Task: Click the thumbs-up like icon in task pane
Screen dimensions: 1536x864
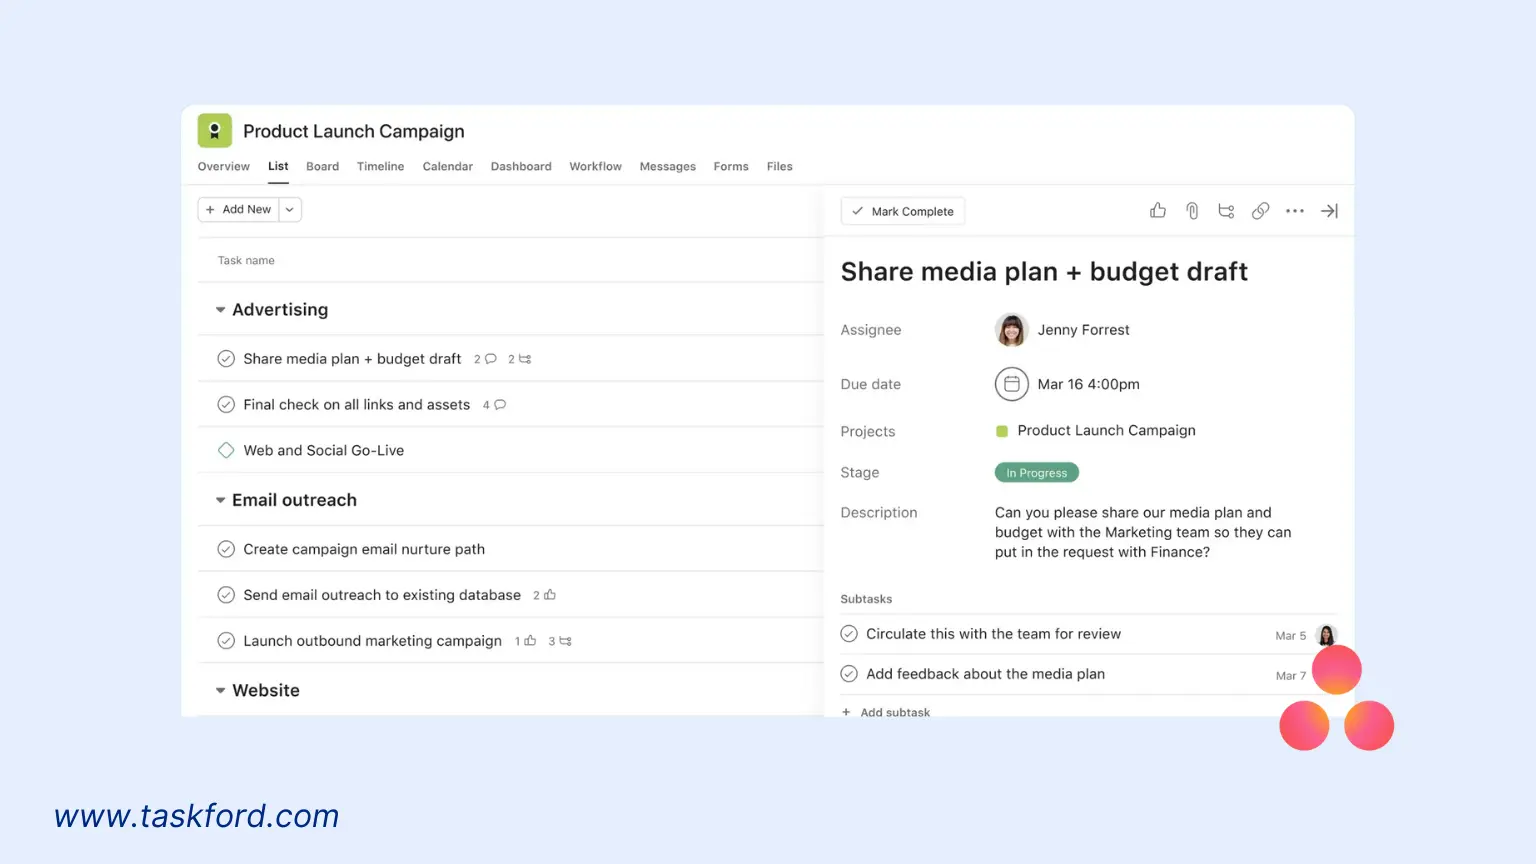Action: (x=1158, y=211)
